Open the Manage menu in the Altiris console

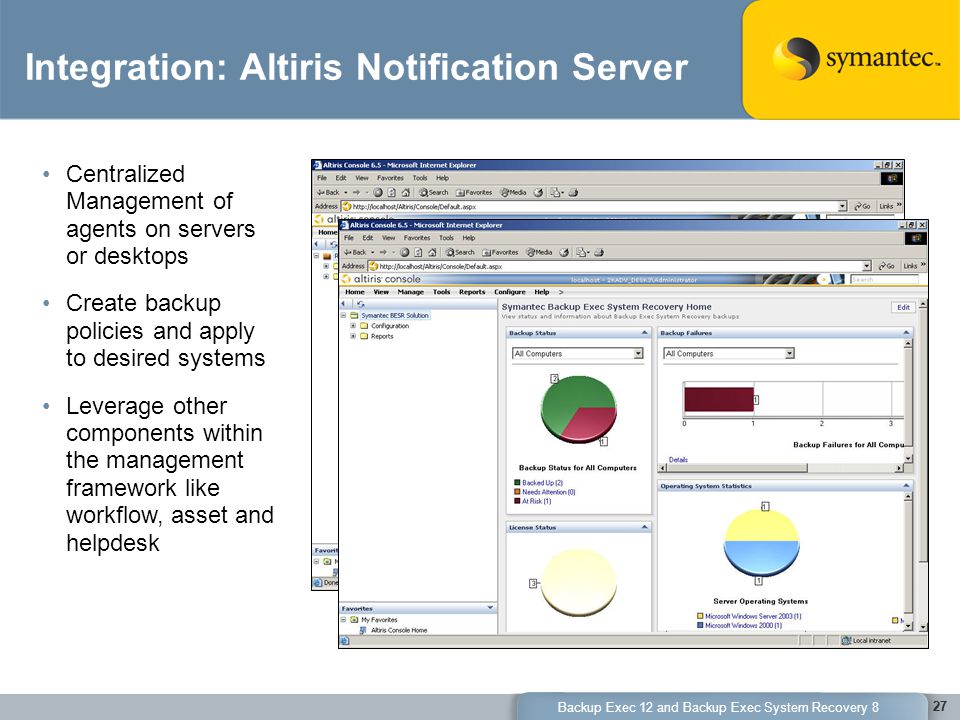(x=410, y=292)
